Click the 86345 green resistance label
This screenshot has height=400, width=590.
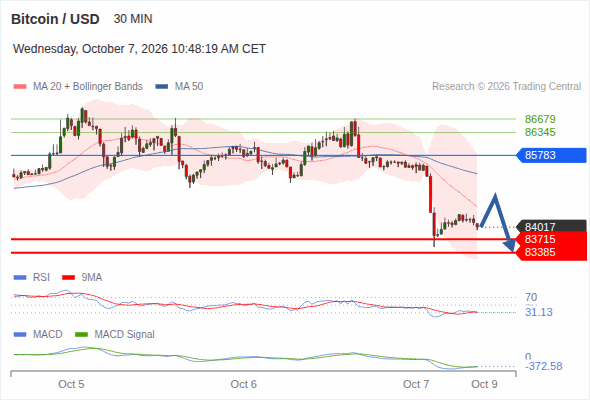540,132
